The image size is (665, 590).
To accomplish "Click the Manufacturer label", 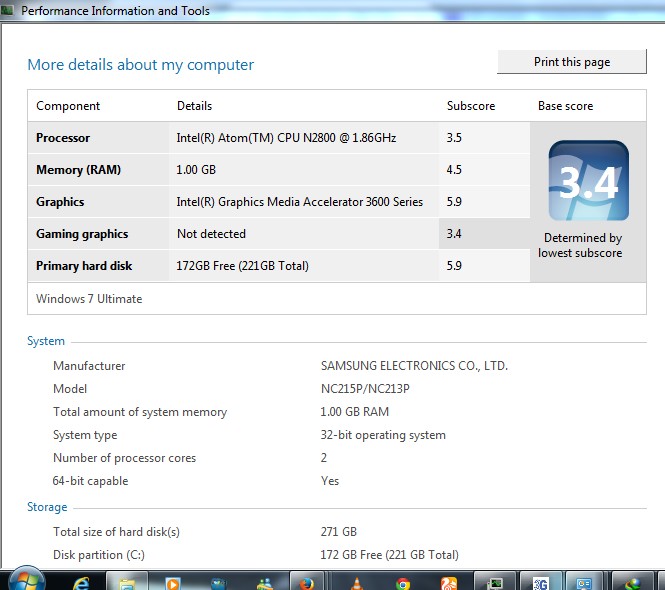I will (89, 366).
